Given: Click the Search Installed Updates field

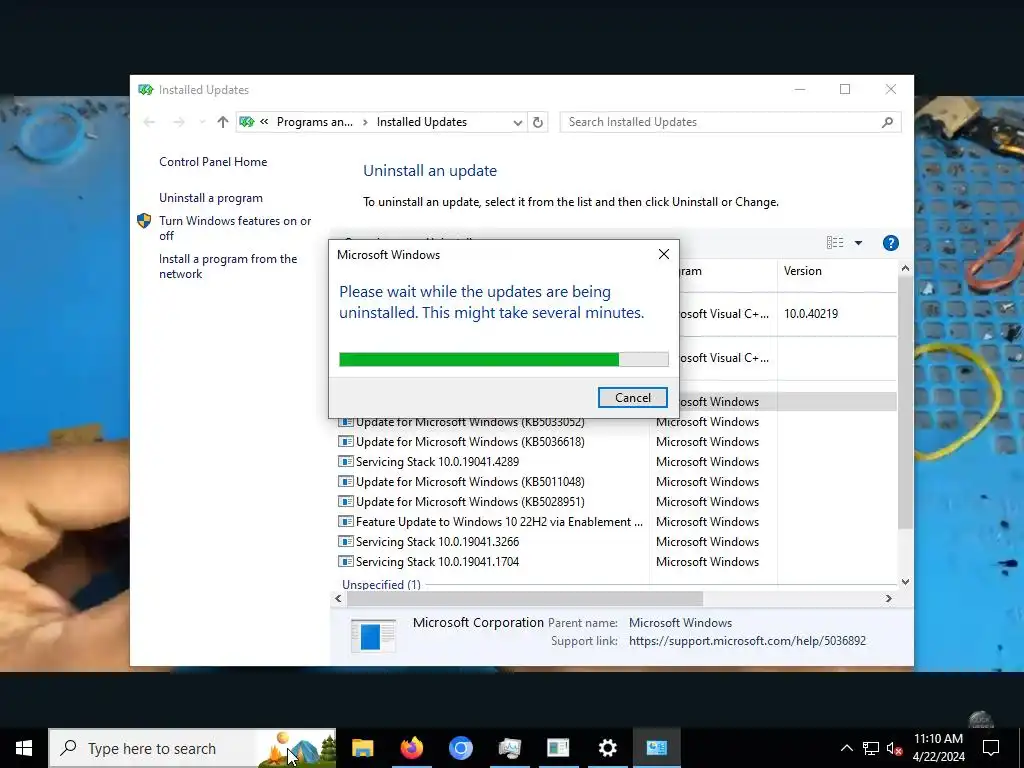Looking at the screenshot, I should click(x=730, y=122).
